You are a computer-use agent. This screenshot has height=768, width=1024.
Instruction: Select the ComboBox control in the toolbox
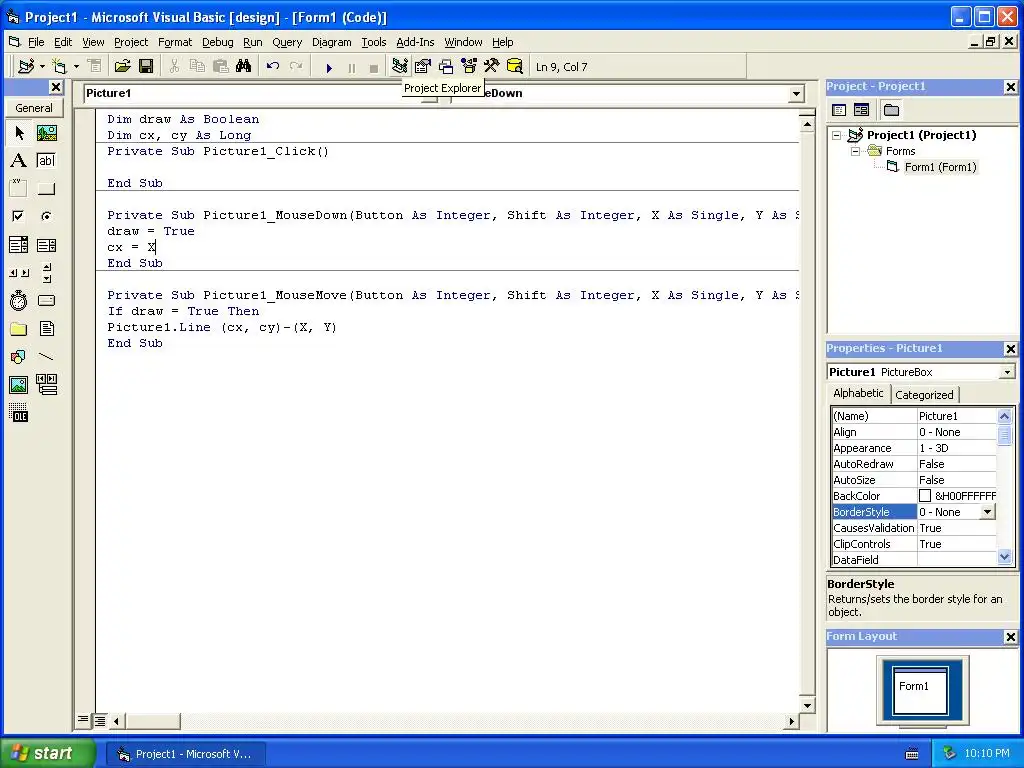click(19, 245)
